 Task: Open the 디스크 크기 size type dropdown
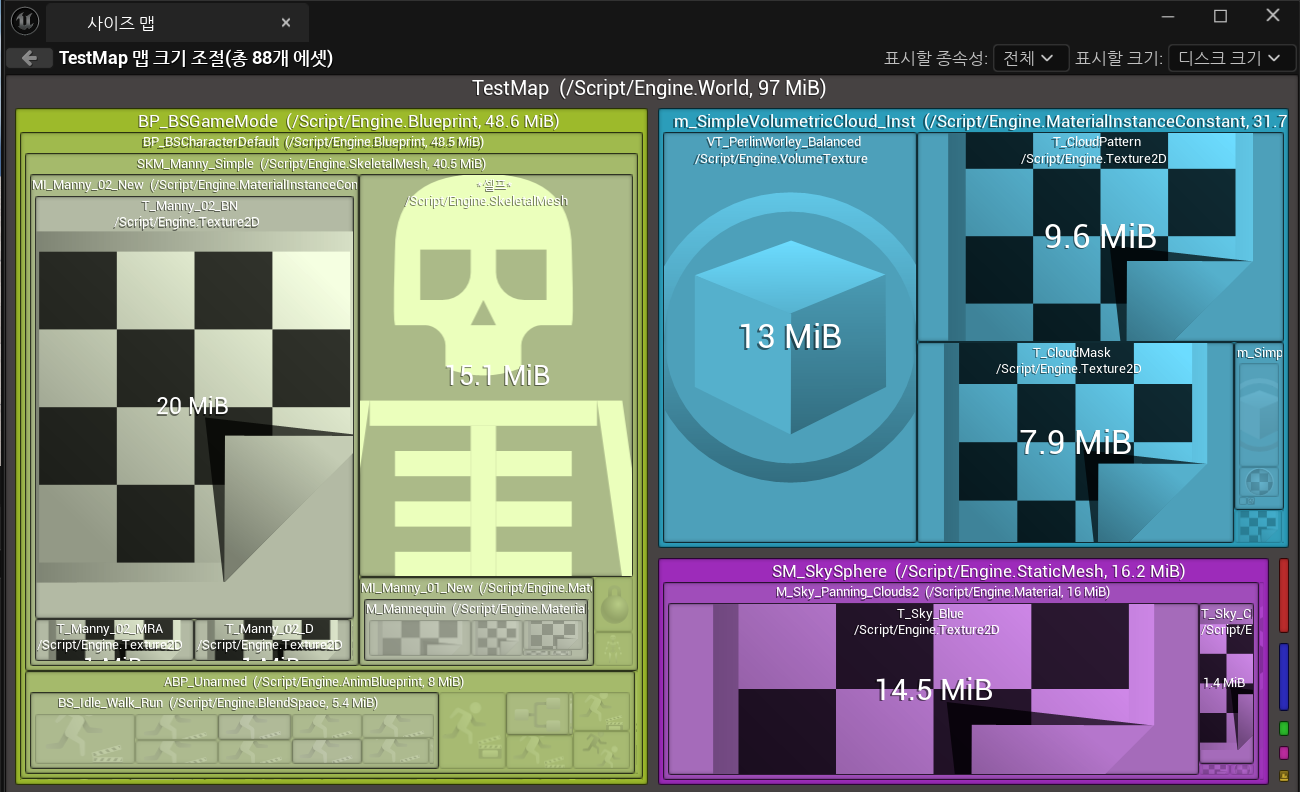pos(1229,58)
